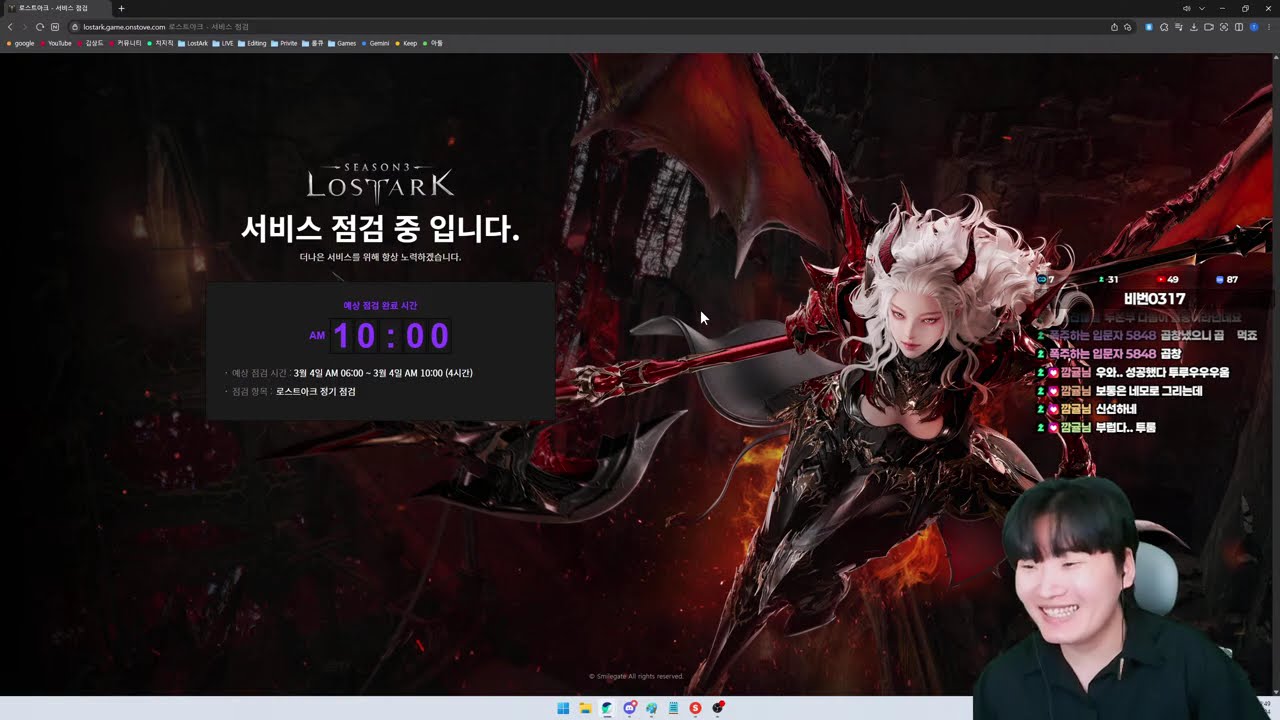Open the 치지직 bookmark
This screenshot has width=1280, height=720.
pos(160,43)
